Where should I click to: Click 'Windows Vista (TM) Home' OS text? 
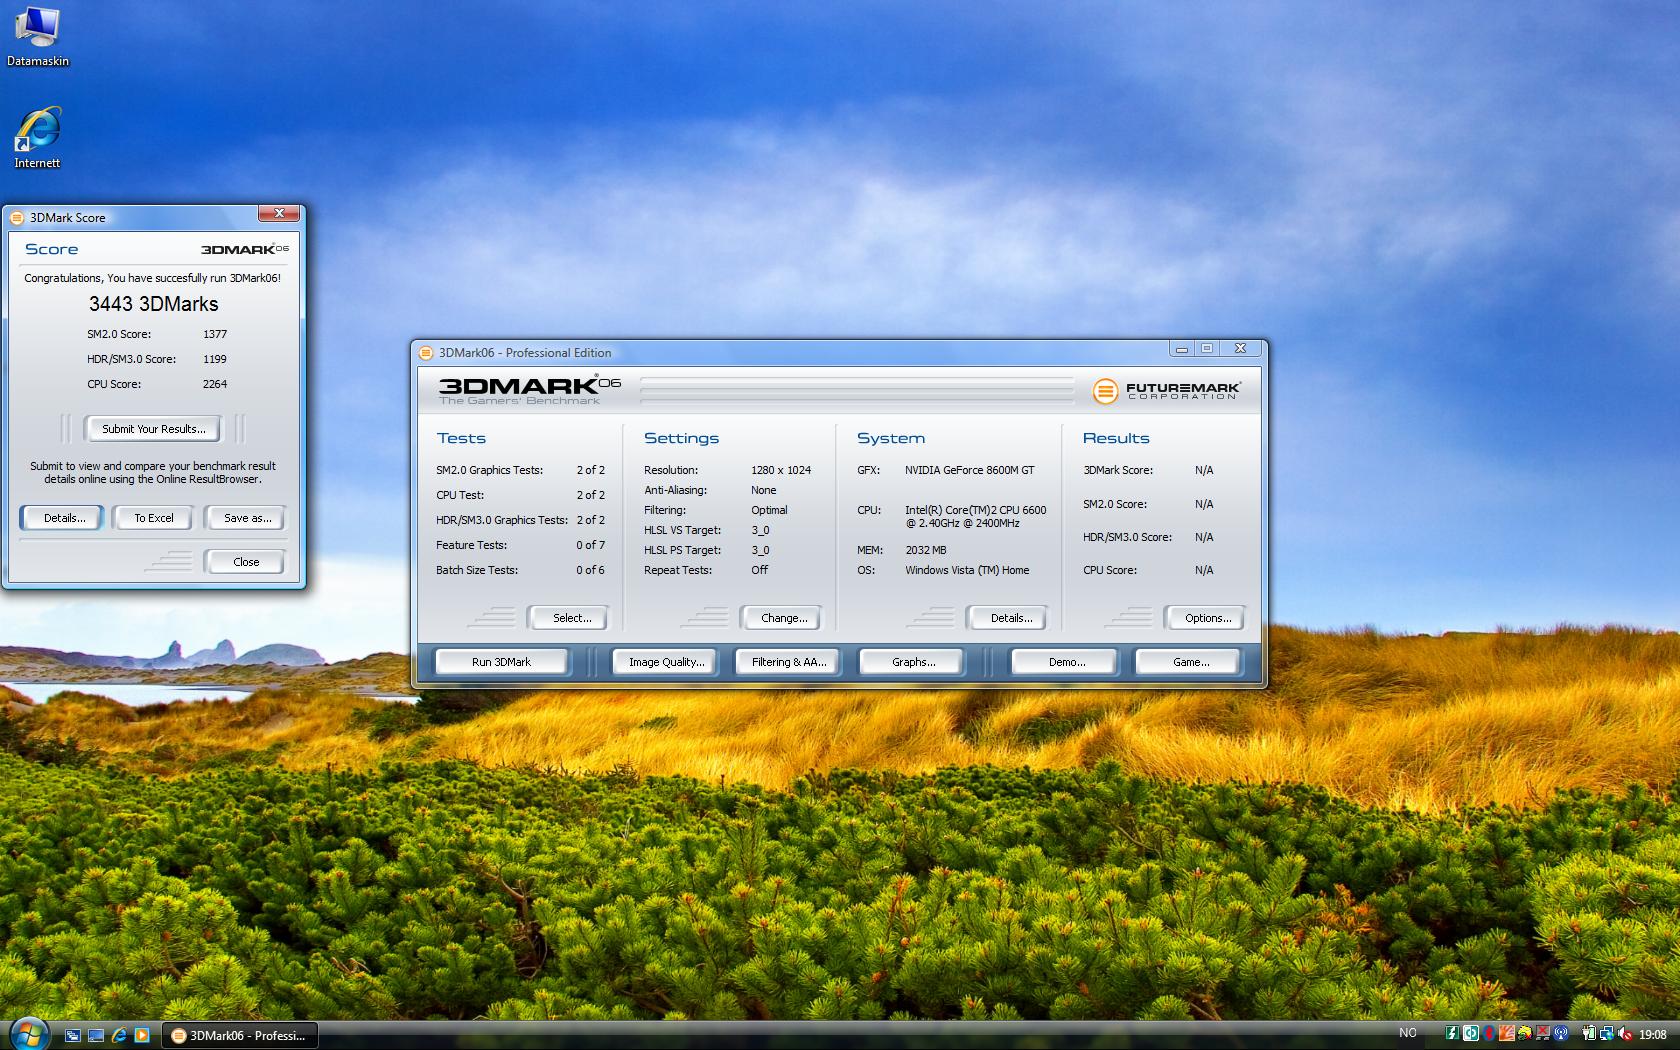click(x=967, y=570)
